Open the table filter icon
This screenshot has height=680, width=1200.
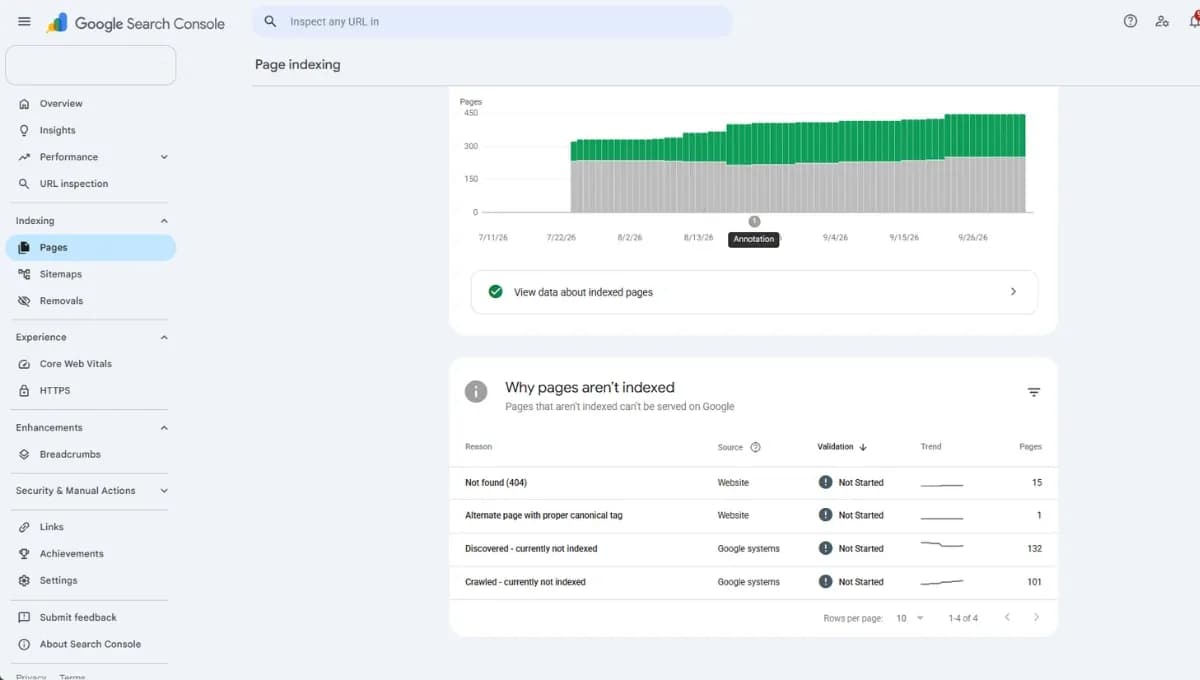[x=1034, y=392]
